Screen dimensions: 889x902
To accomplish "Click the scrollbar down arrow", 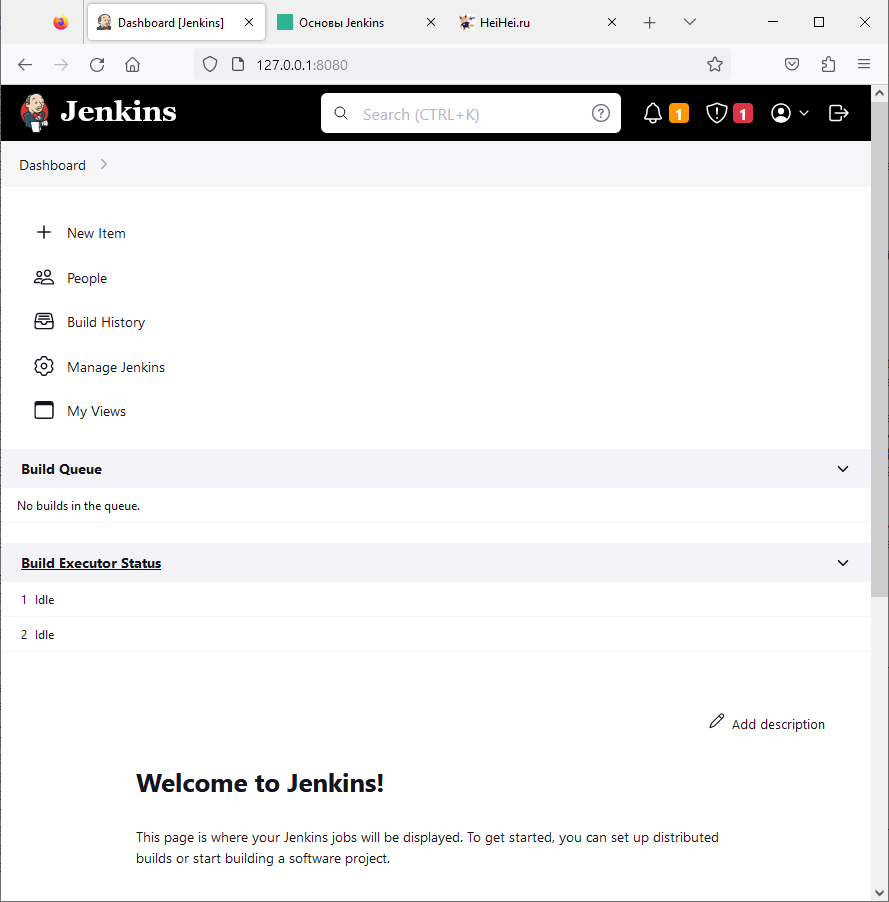I will 879,893.
